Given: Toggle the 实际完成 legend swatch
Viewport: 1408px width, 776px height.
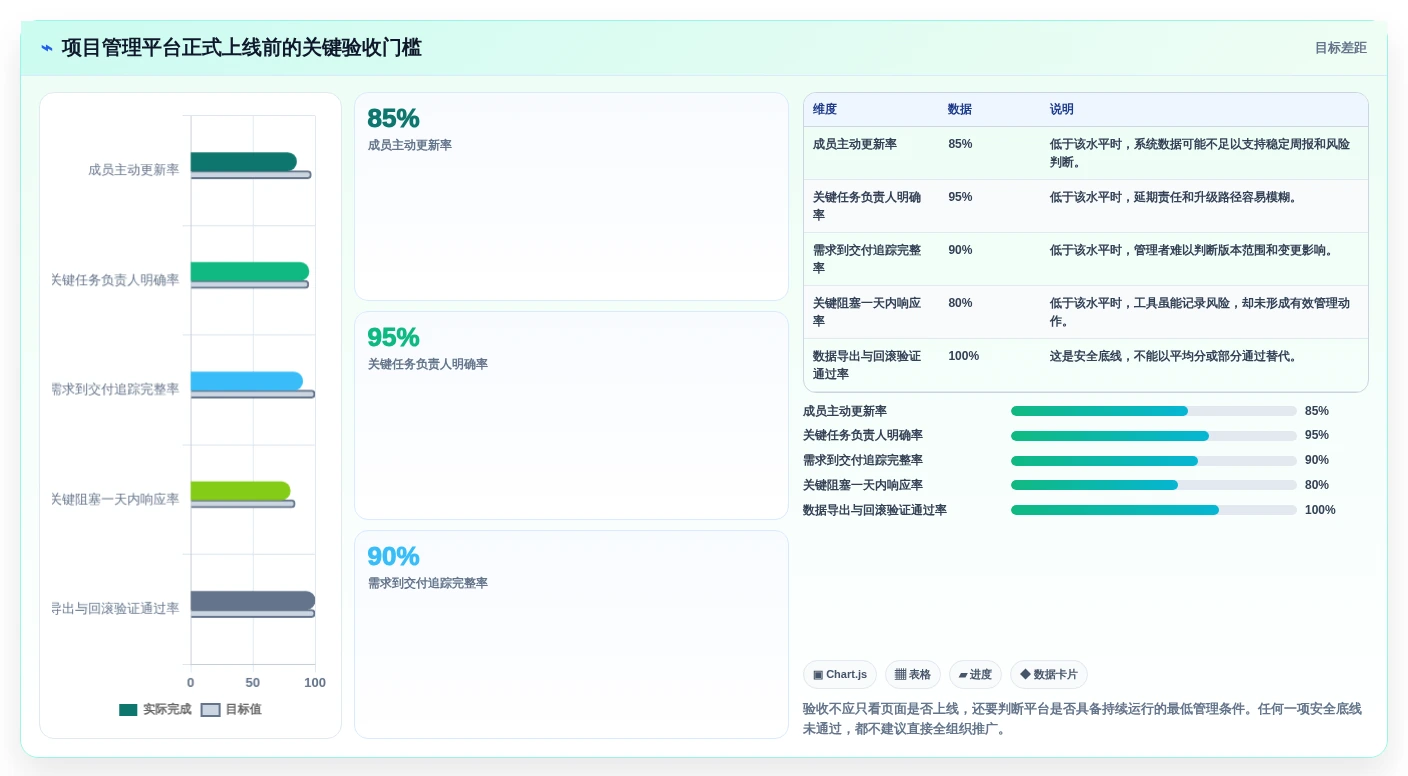Looking at the screenshot, I should [x=128, y=710].
